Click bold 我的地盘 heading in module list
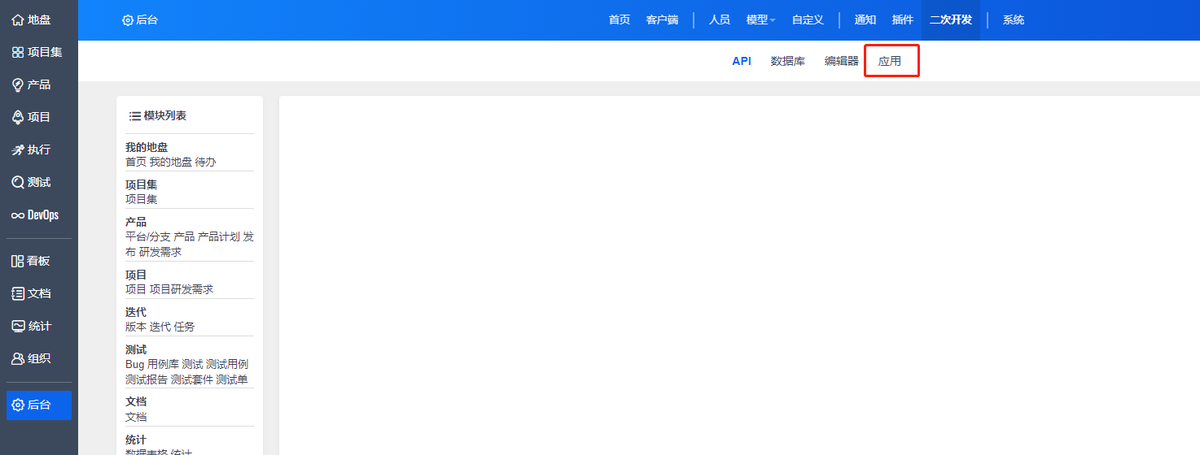 click(147, 147)
